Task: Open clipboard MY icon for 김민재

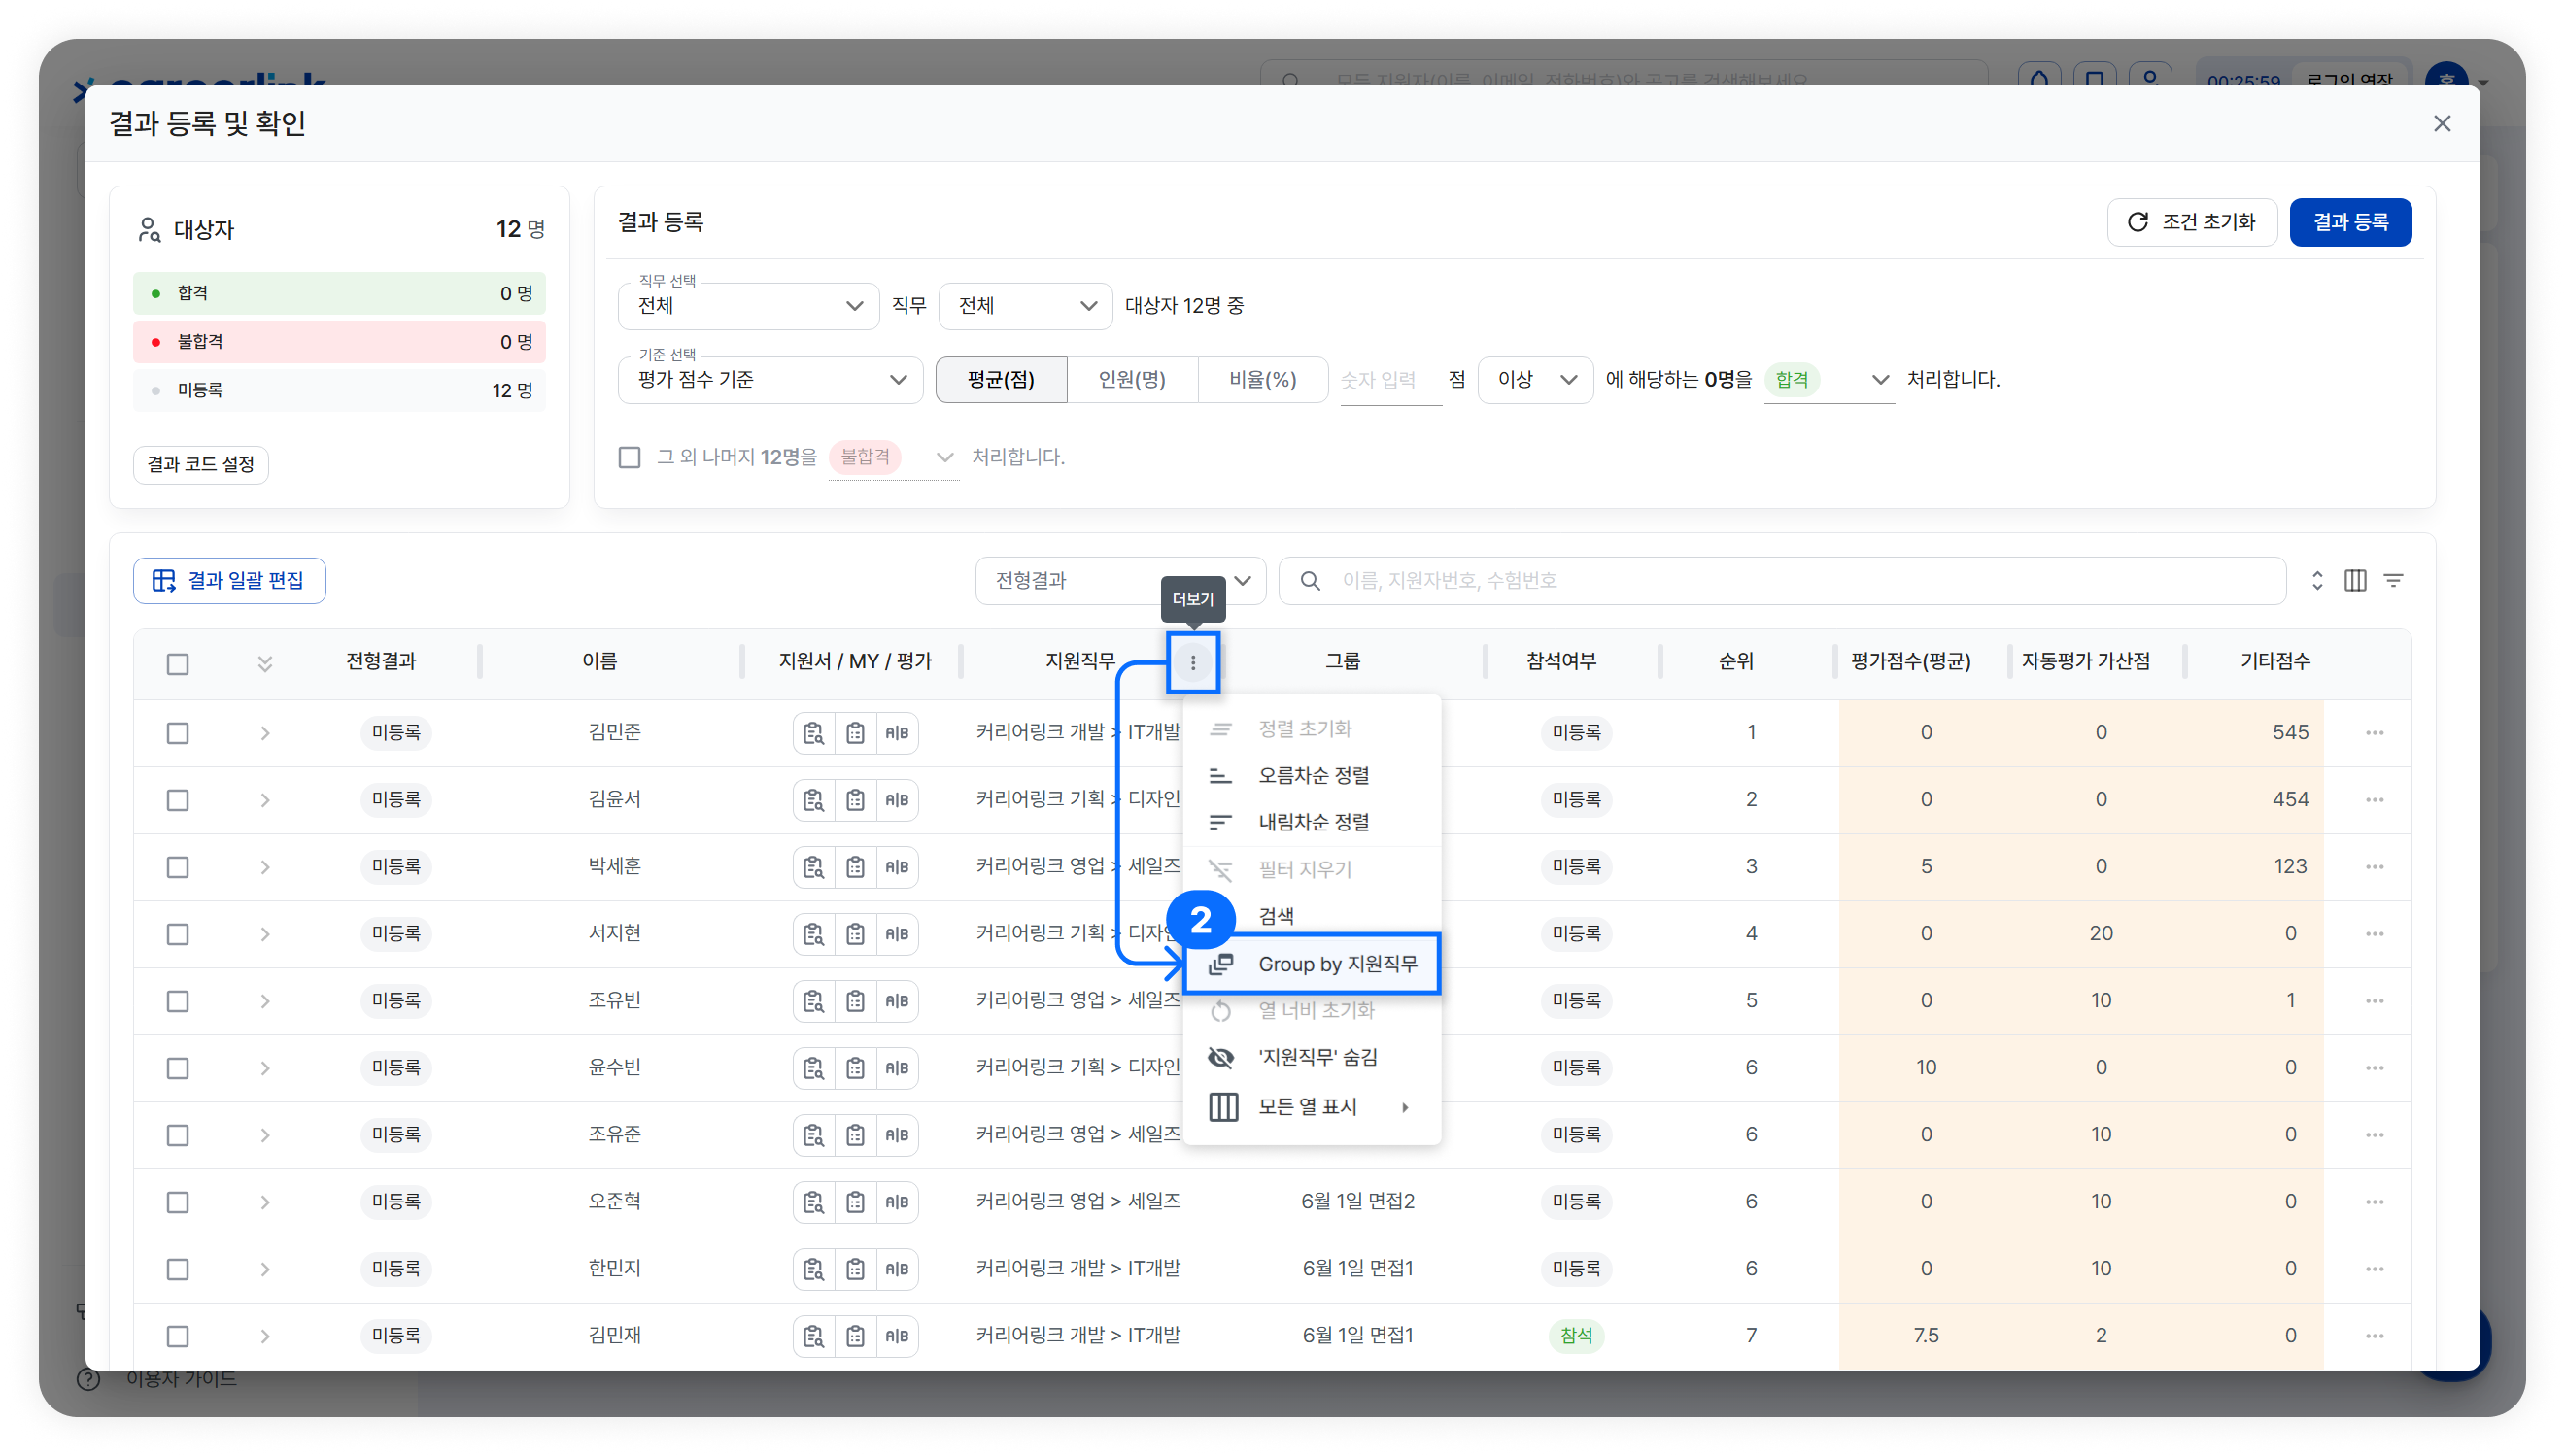Action: coord(855,1336)
